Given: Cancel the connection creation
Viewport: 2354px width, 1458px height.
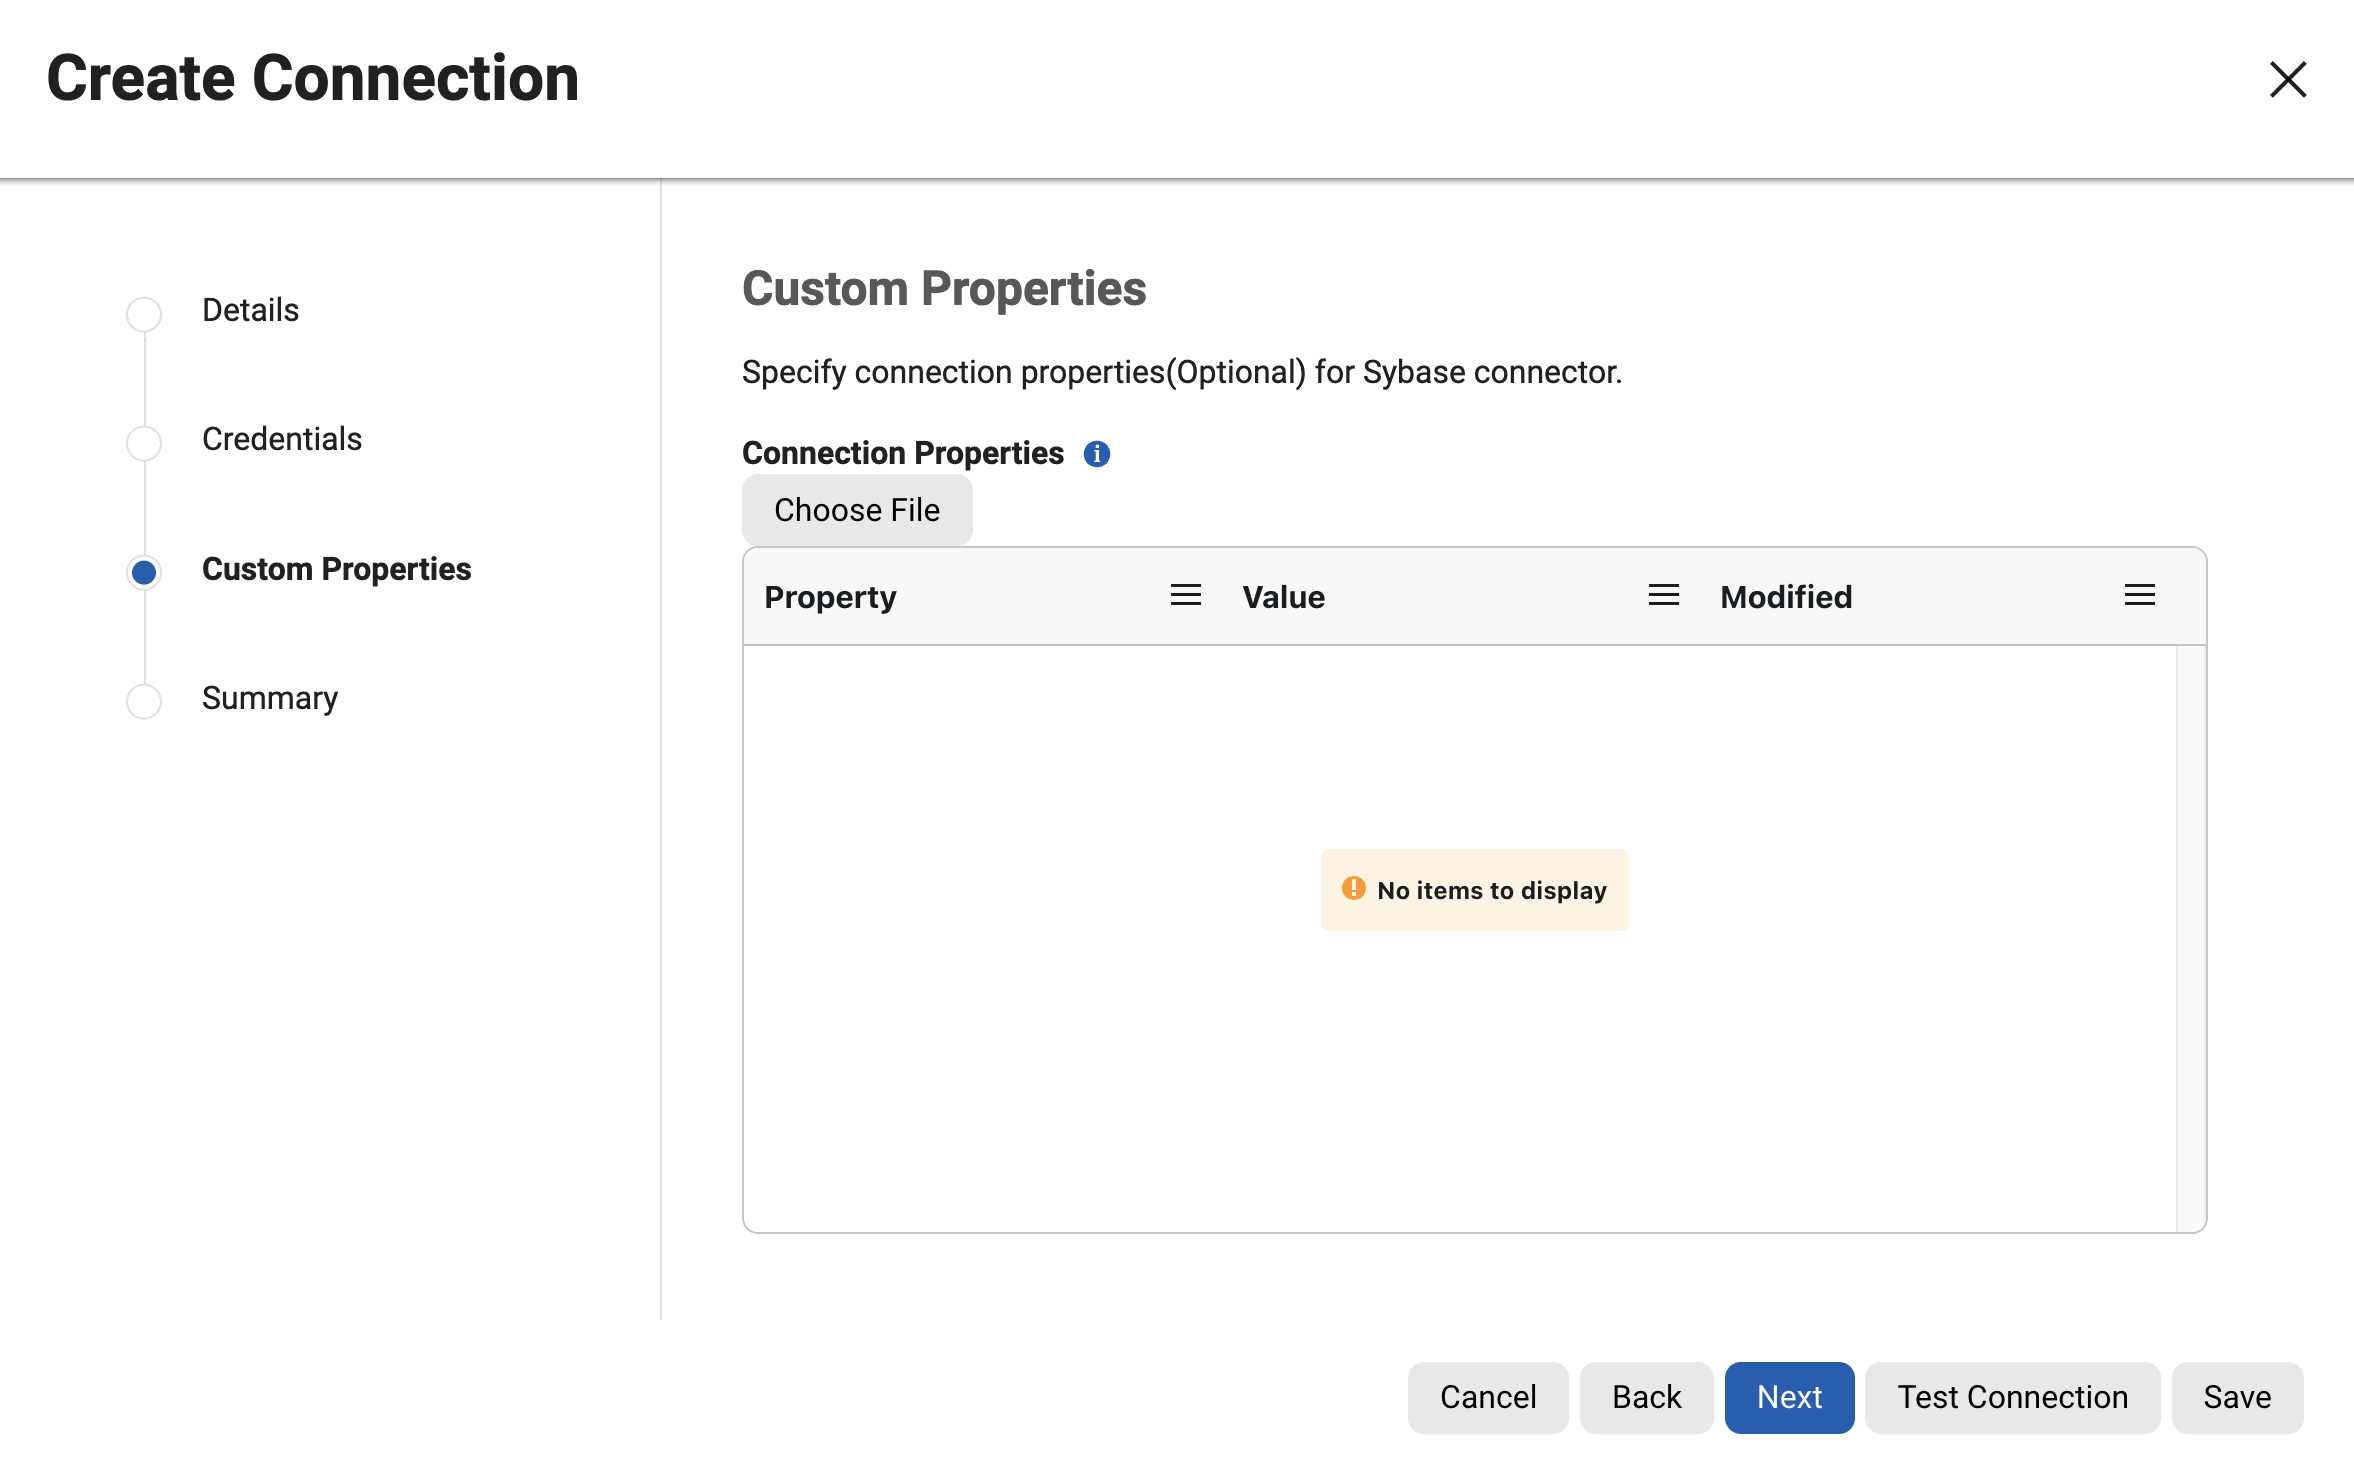Looking at the screenshot, I should [1487, 1397].
